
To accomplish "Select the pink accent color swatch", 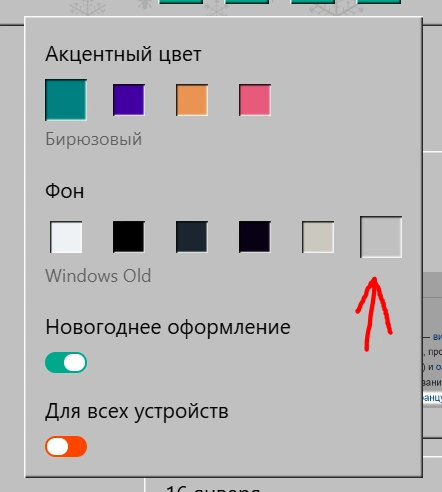I will tap(255, 100).
